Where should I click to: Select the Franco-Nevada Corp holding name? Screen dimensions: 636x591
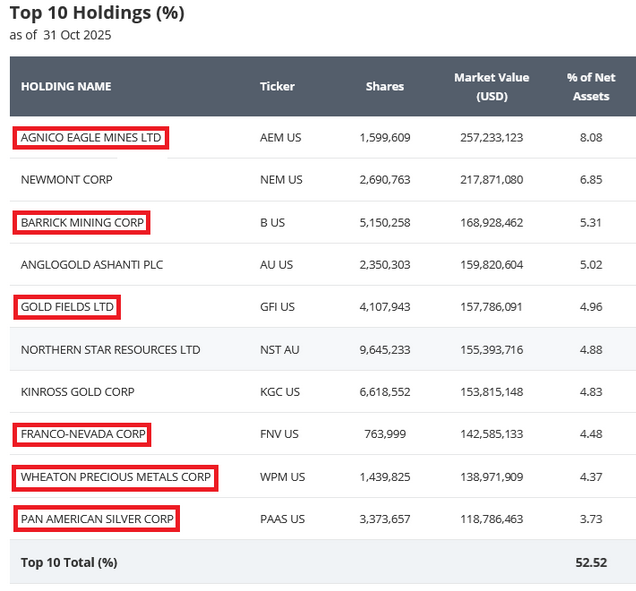pyautogui.click(x=83, y=435)
